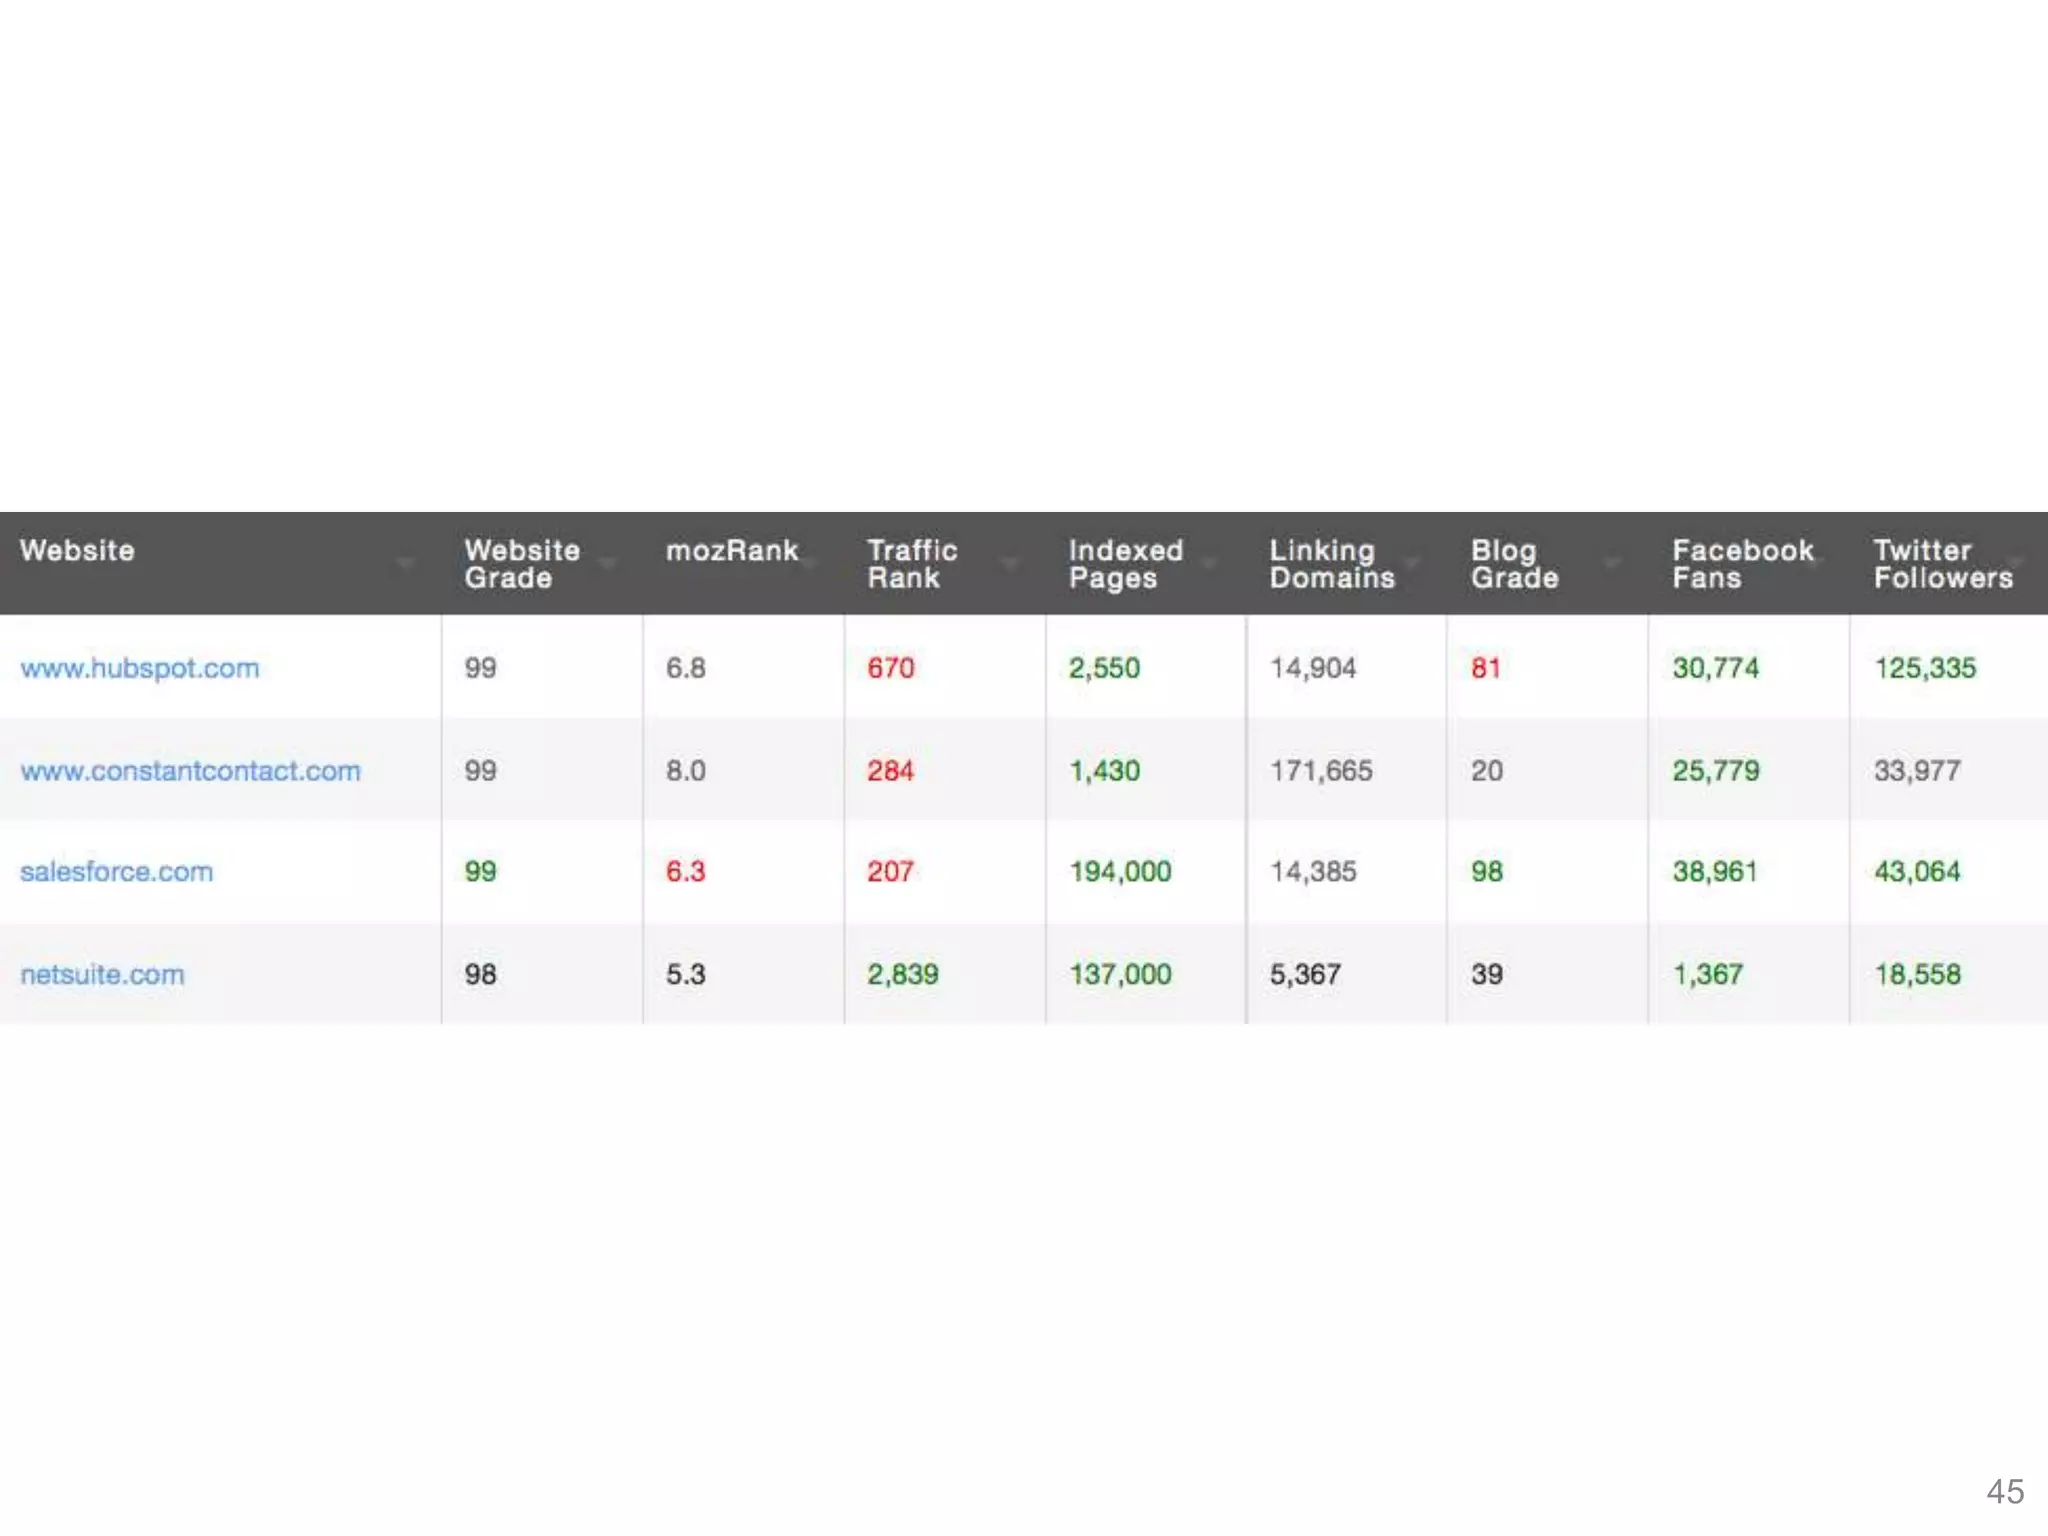Viewport: 2048px width, 1536px height.
Task: Click the salesforce.com website link
Action: [116, 872]
